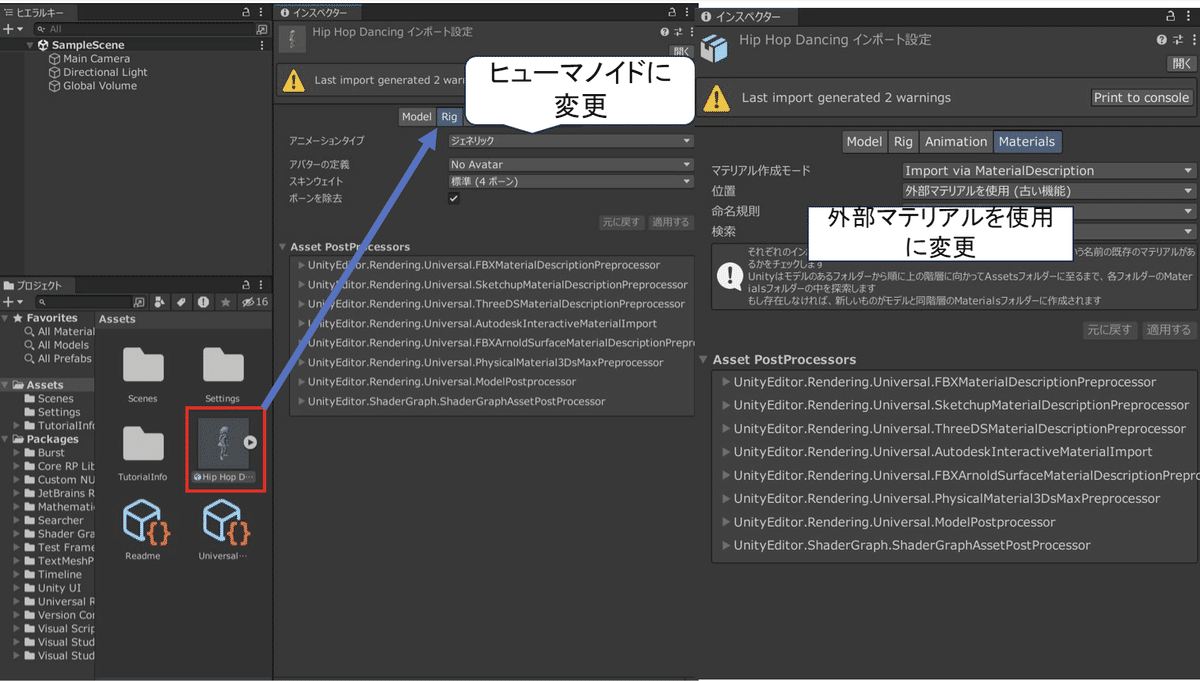Screen dimensions: 1200x681
Task: Open the 位置 dropdown showing 外部マテリアルを使用
Action: 1048,191
